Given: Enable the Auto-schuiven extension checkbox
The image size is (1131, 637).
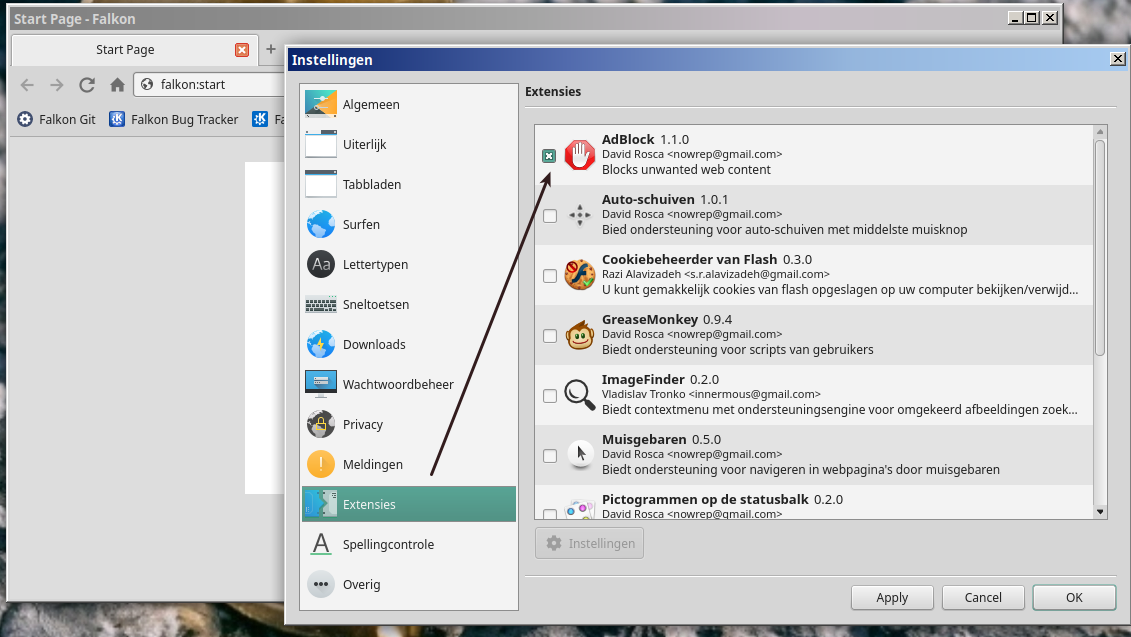Looking at the screenshot, I should 550,216.
